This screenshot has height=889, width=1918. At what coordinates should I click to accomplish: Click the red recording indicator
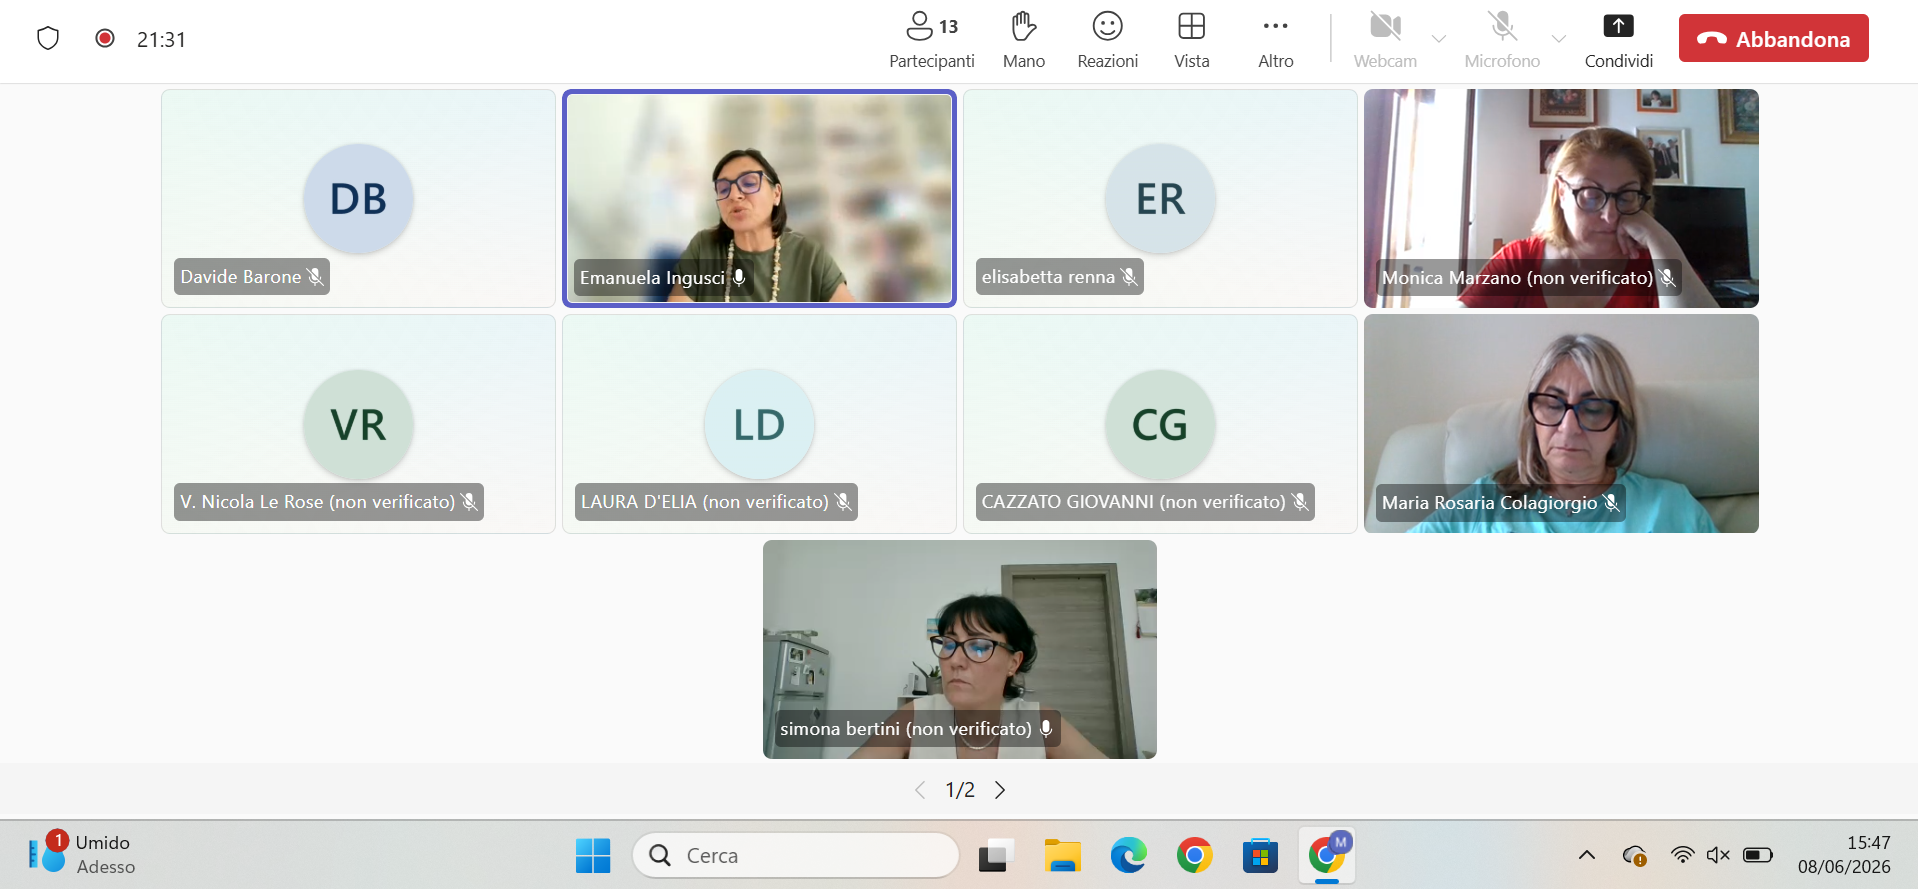coord(104,38)
